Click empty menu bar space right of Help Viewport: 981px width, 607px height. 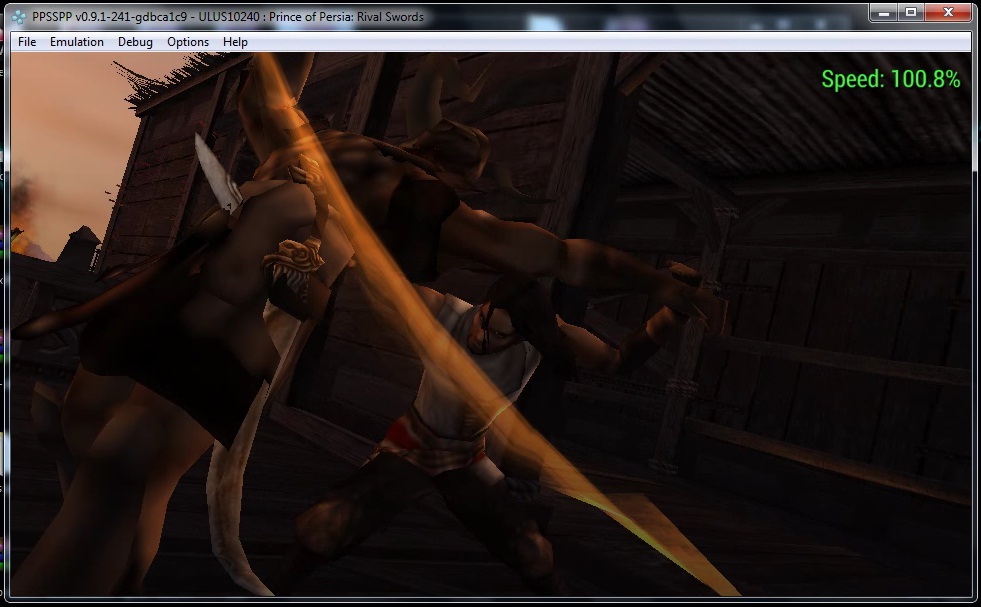pyautogui.click(x=600, y=42)
